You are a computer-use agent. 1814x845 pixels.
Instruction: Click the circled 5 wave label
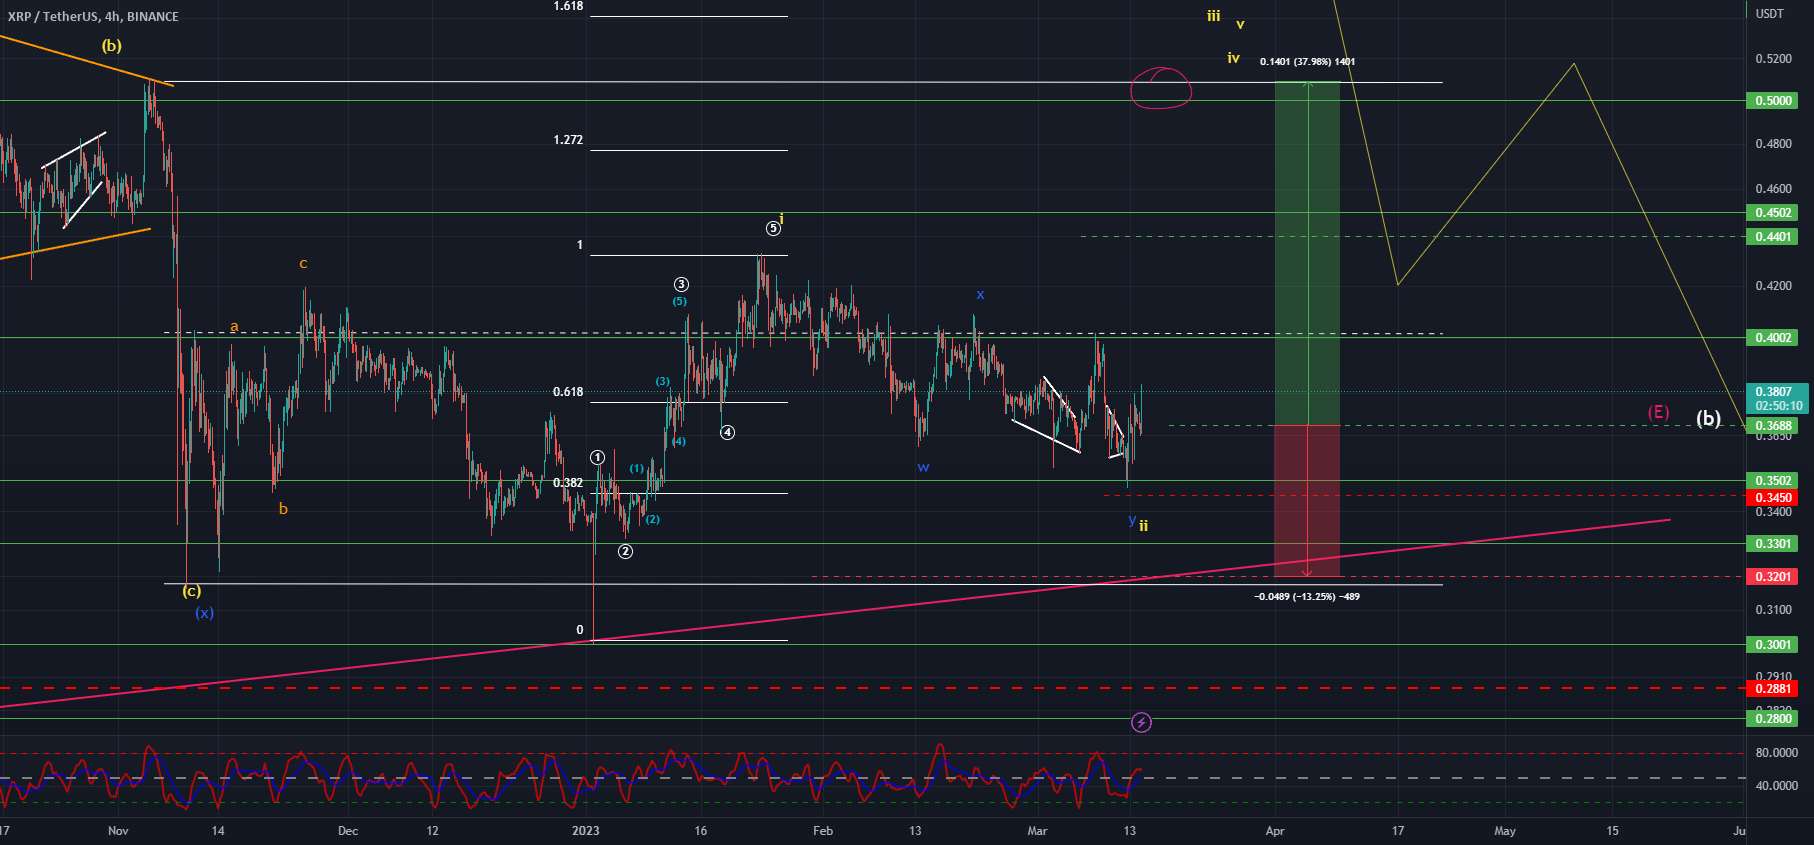click(774, 229)
